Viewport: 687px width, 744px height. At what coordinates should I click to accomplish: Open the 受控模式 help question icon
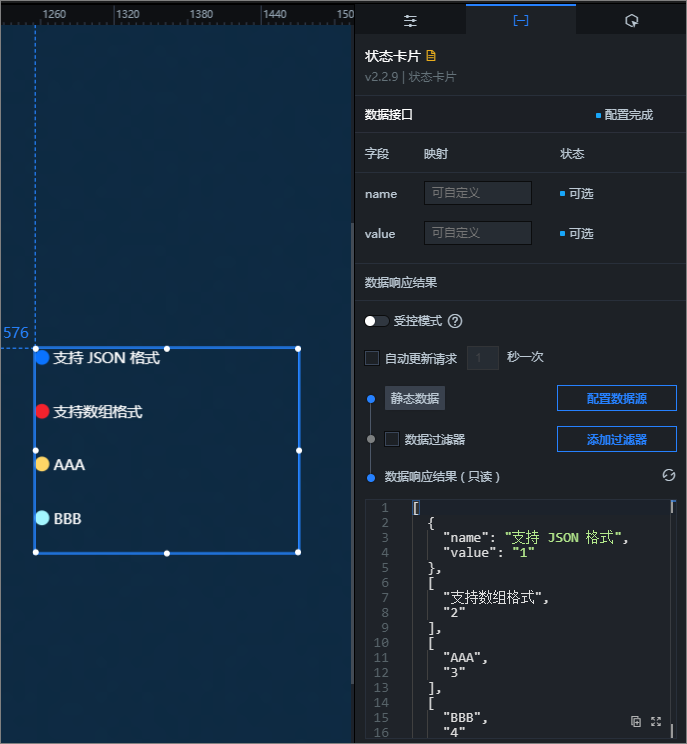click(455, 321)
